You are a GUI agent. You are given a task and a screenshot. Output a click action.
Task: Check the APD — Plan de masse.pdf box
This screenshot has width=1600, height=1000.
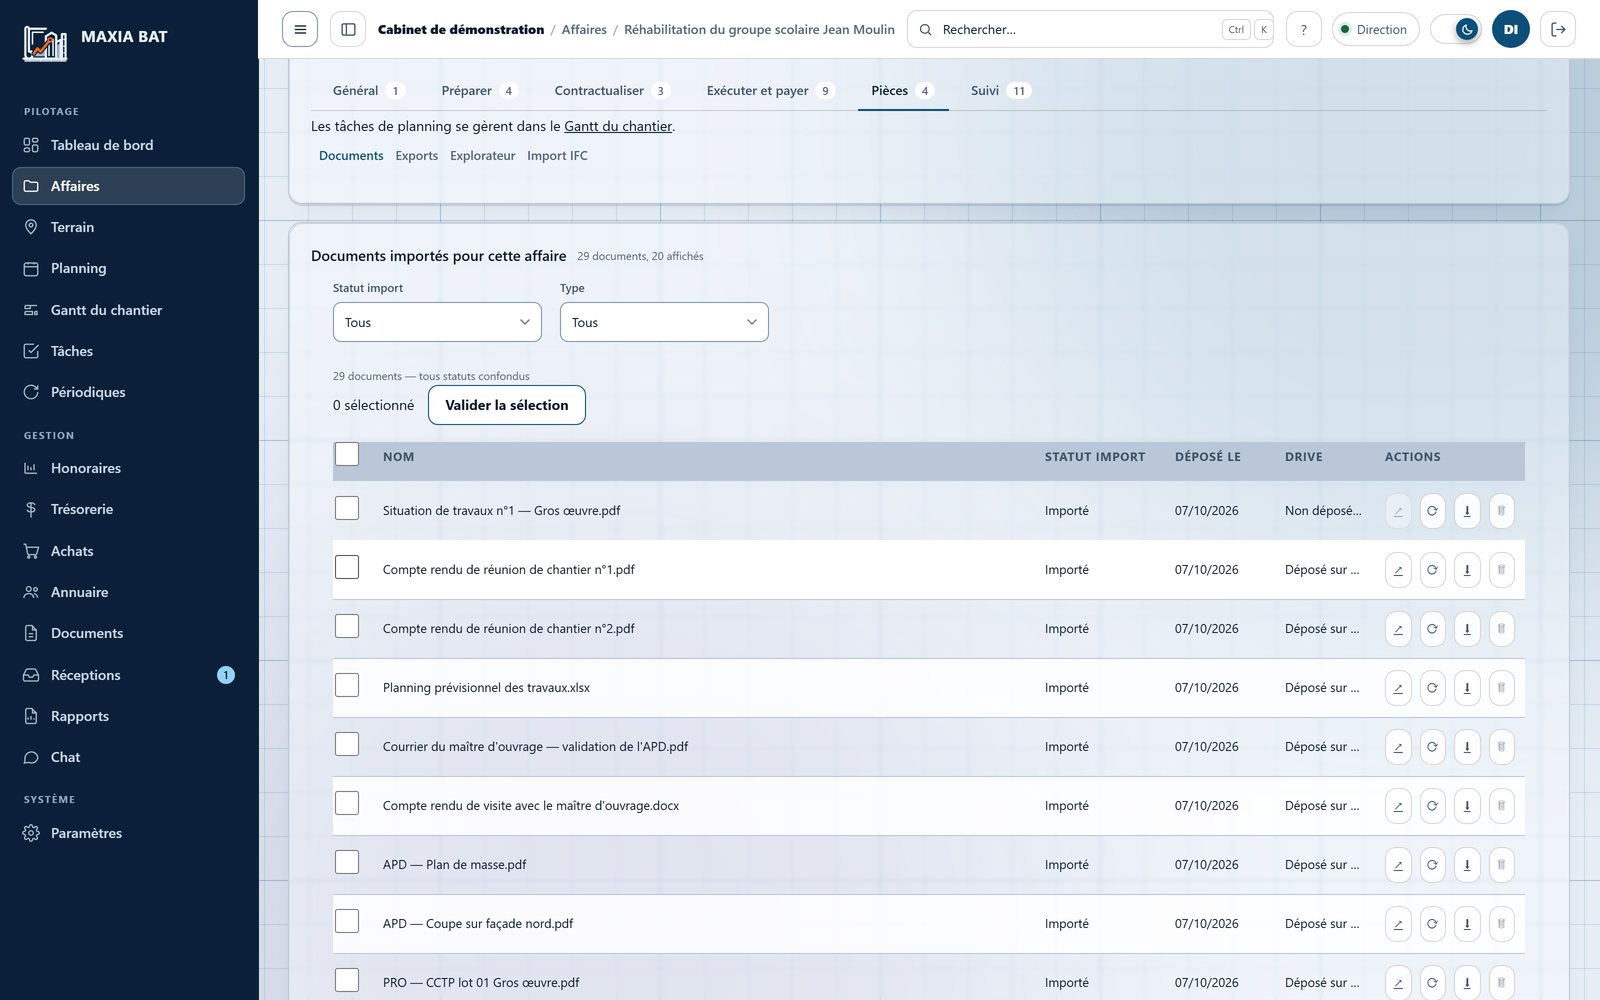click(x=347, y=862)
